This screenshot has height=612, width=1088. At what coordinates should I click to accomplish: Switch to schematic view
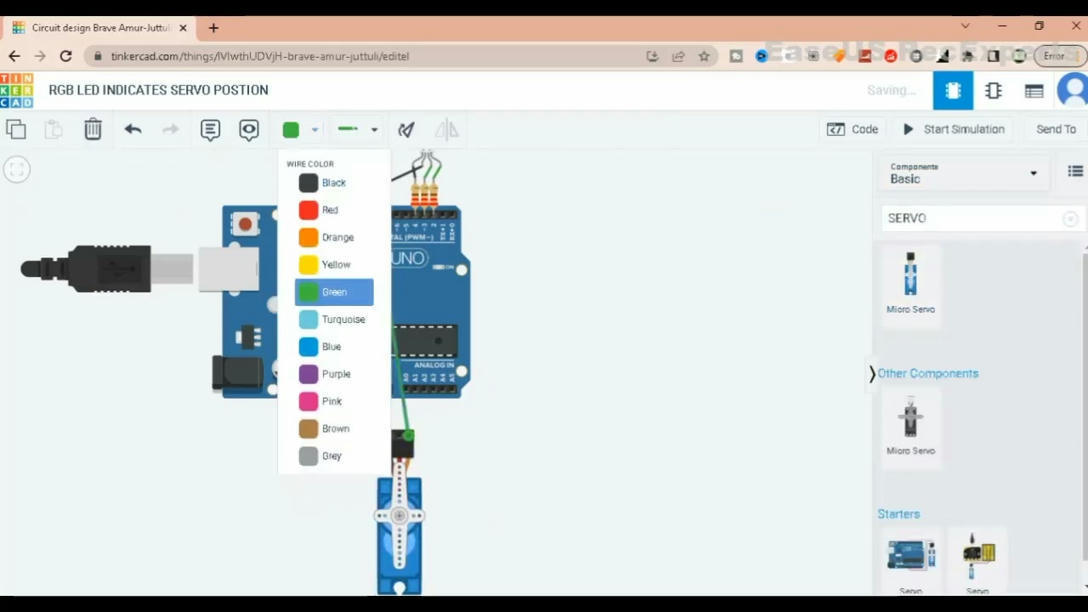994,90
